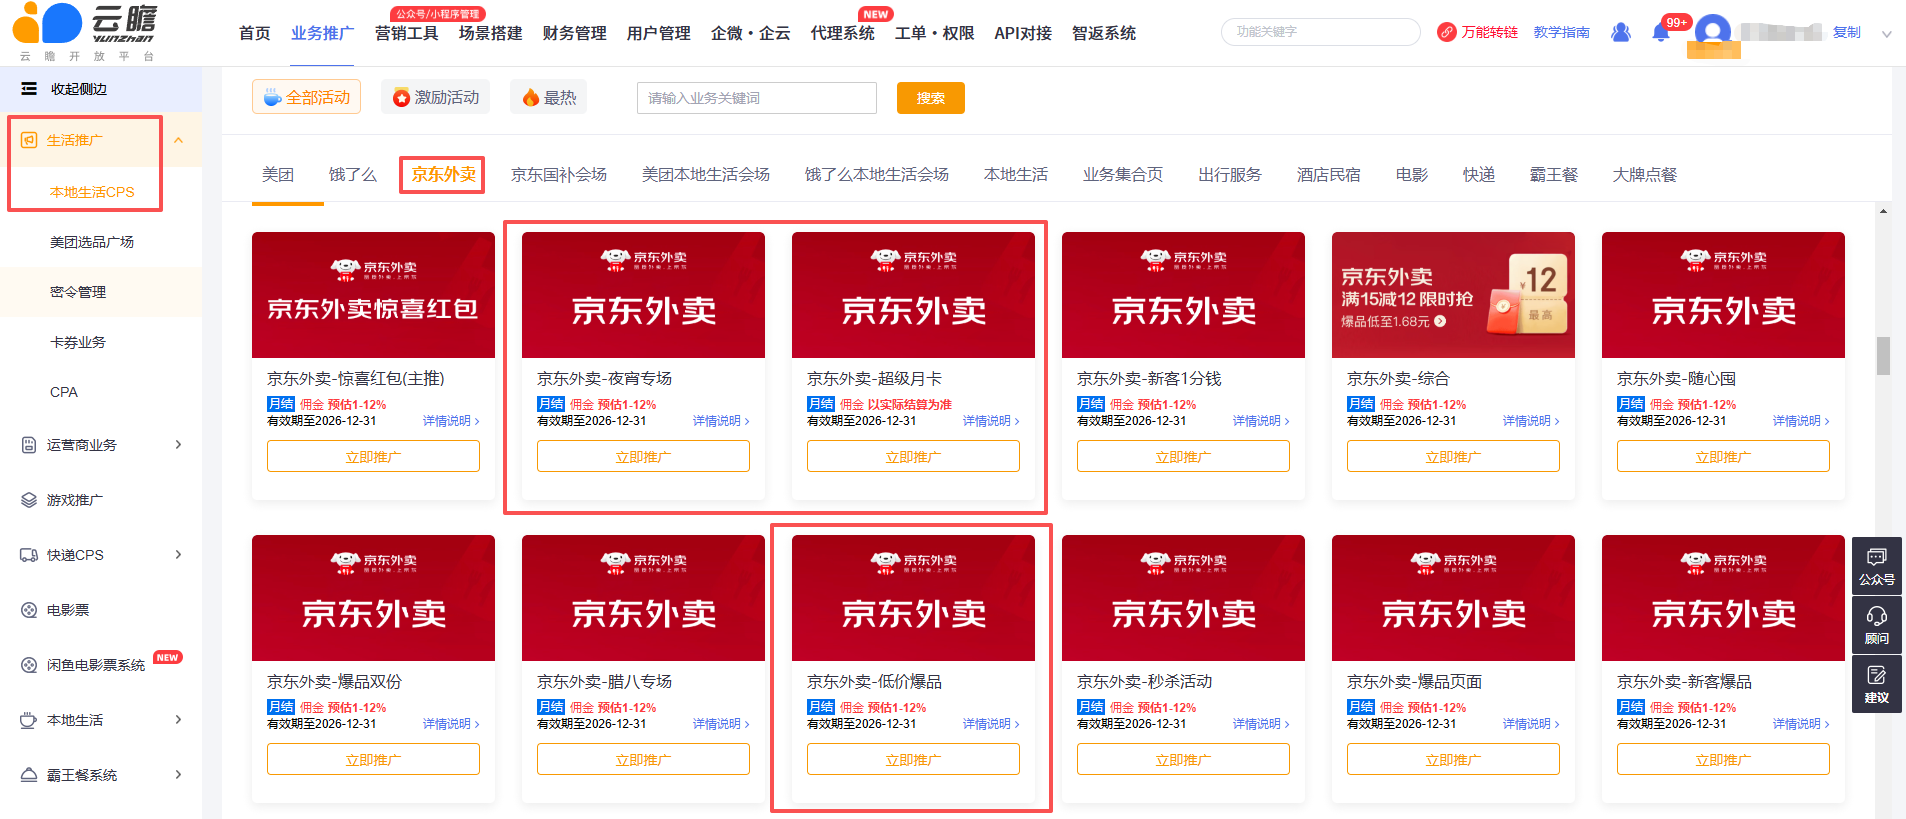Click the 闲鱼电影票系统 sidebar icon
Viewport: 1906px width, 819px height.
click(29, 665)
